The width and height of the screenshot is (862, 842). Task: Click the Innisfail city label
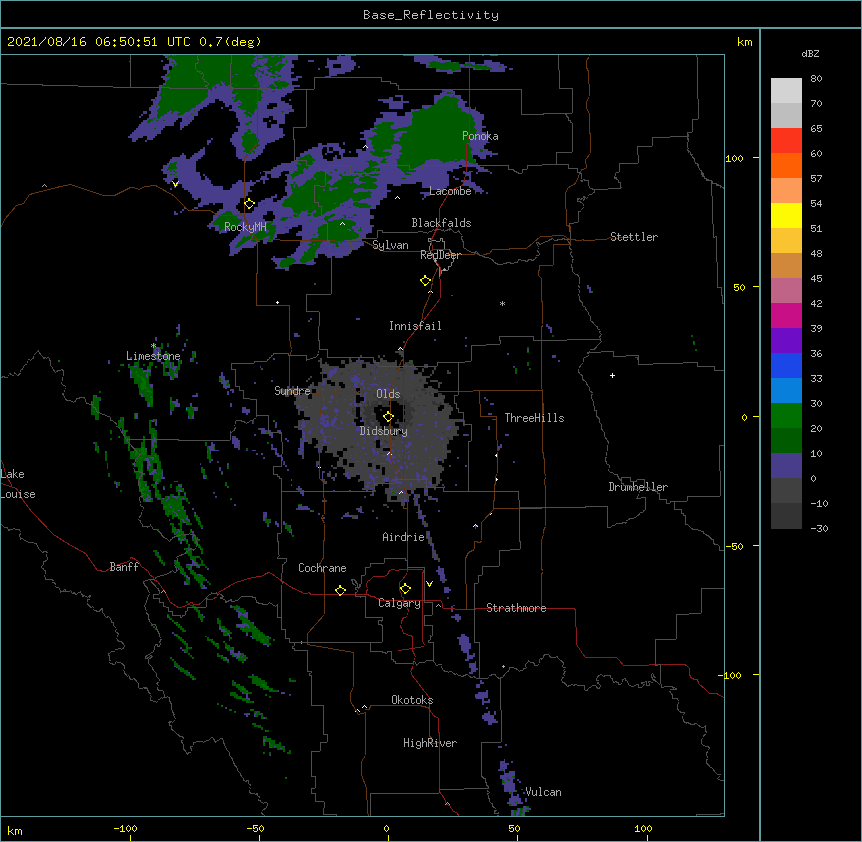pyautogui.click(x=415, y=326)
